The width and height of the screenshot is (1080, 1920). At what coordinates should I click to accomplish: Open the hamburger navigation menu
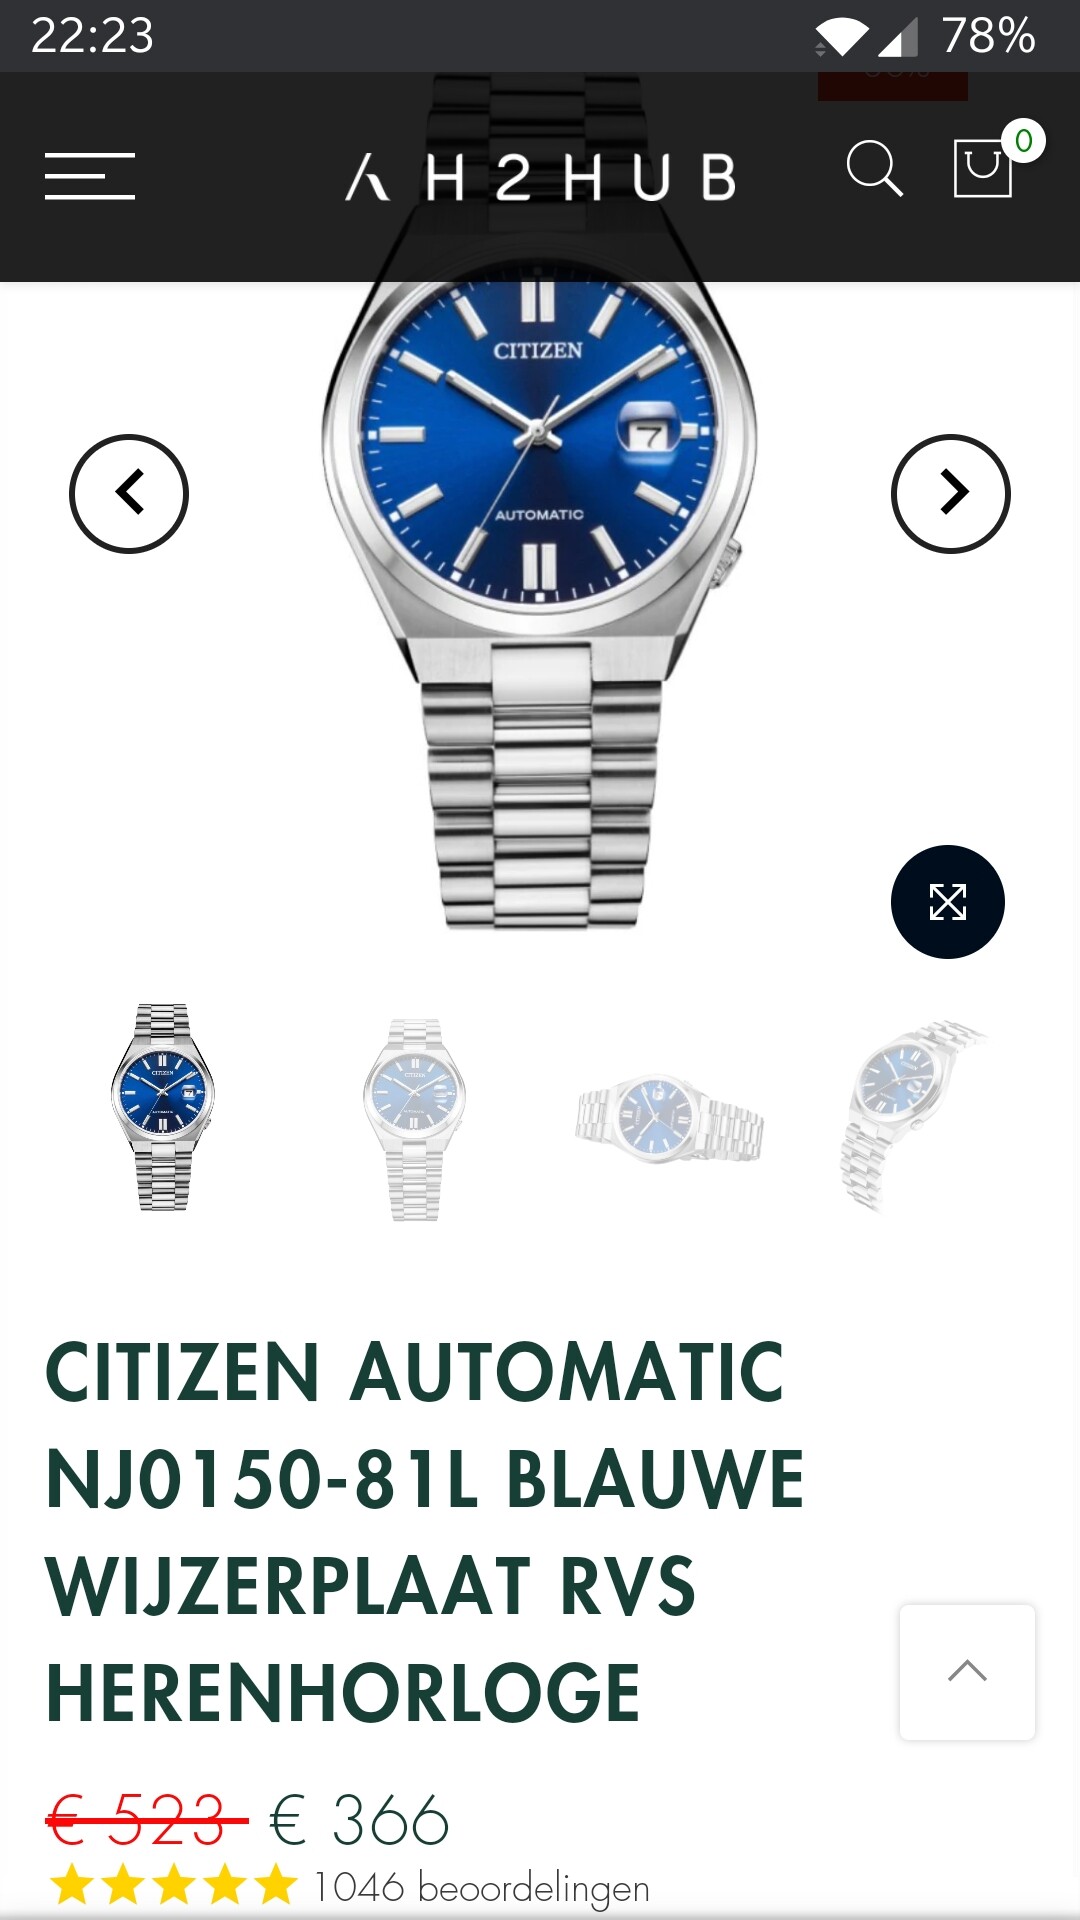90,176
